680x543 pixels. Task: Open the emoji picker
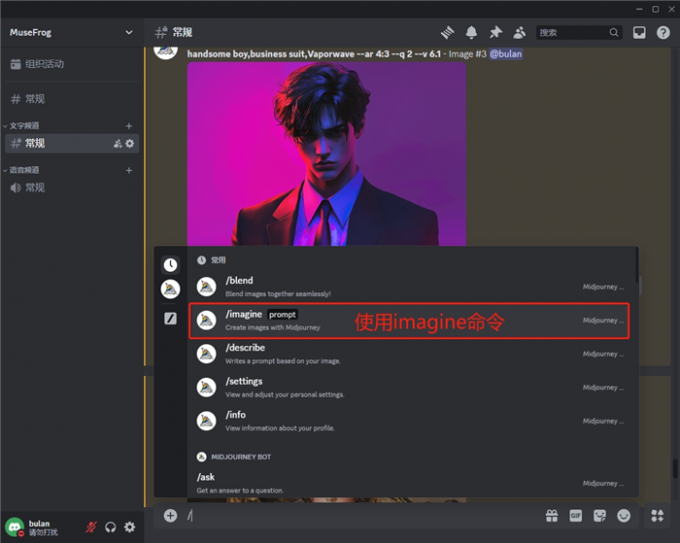coord(624,516)
